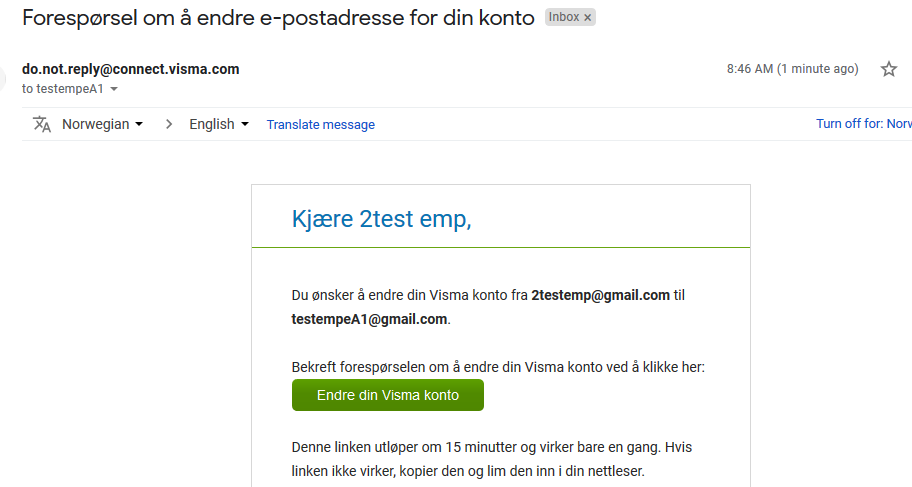Viewport: 912px width, 487px height.
Task: Click the email subject line heading
Action: [x=278, y=18]
